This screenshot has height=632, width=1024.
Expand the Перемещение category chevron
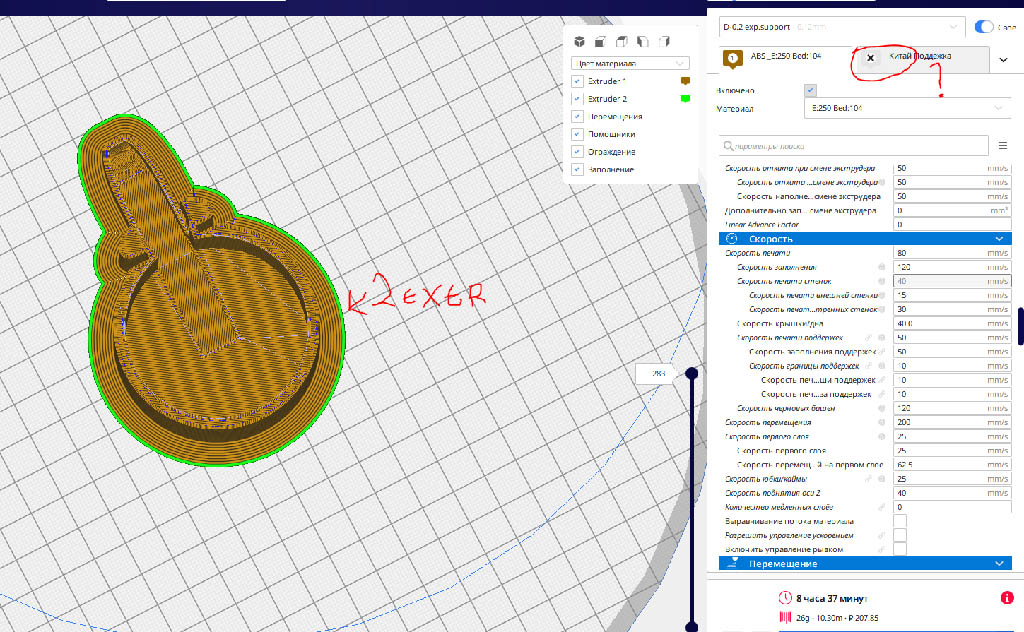(x=999, y=563)
